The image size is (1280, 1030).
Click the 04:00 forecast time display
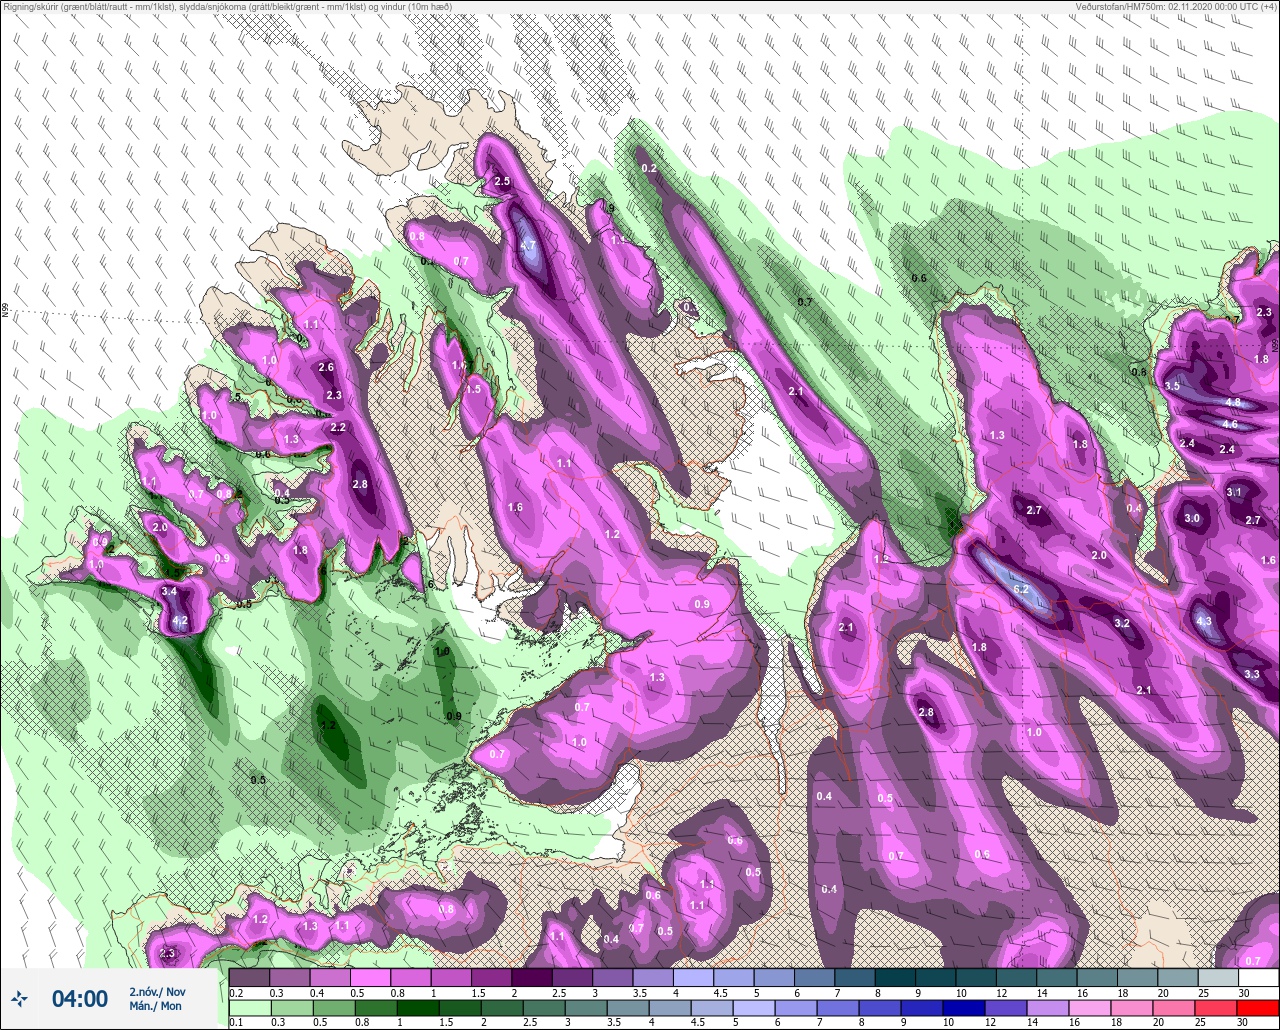(80, 999)
